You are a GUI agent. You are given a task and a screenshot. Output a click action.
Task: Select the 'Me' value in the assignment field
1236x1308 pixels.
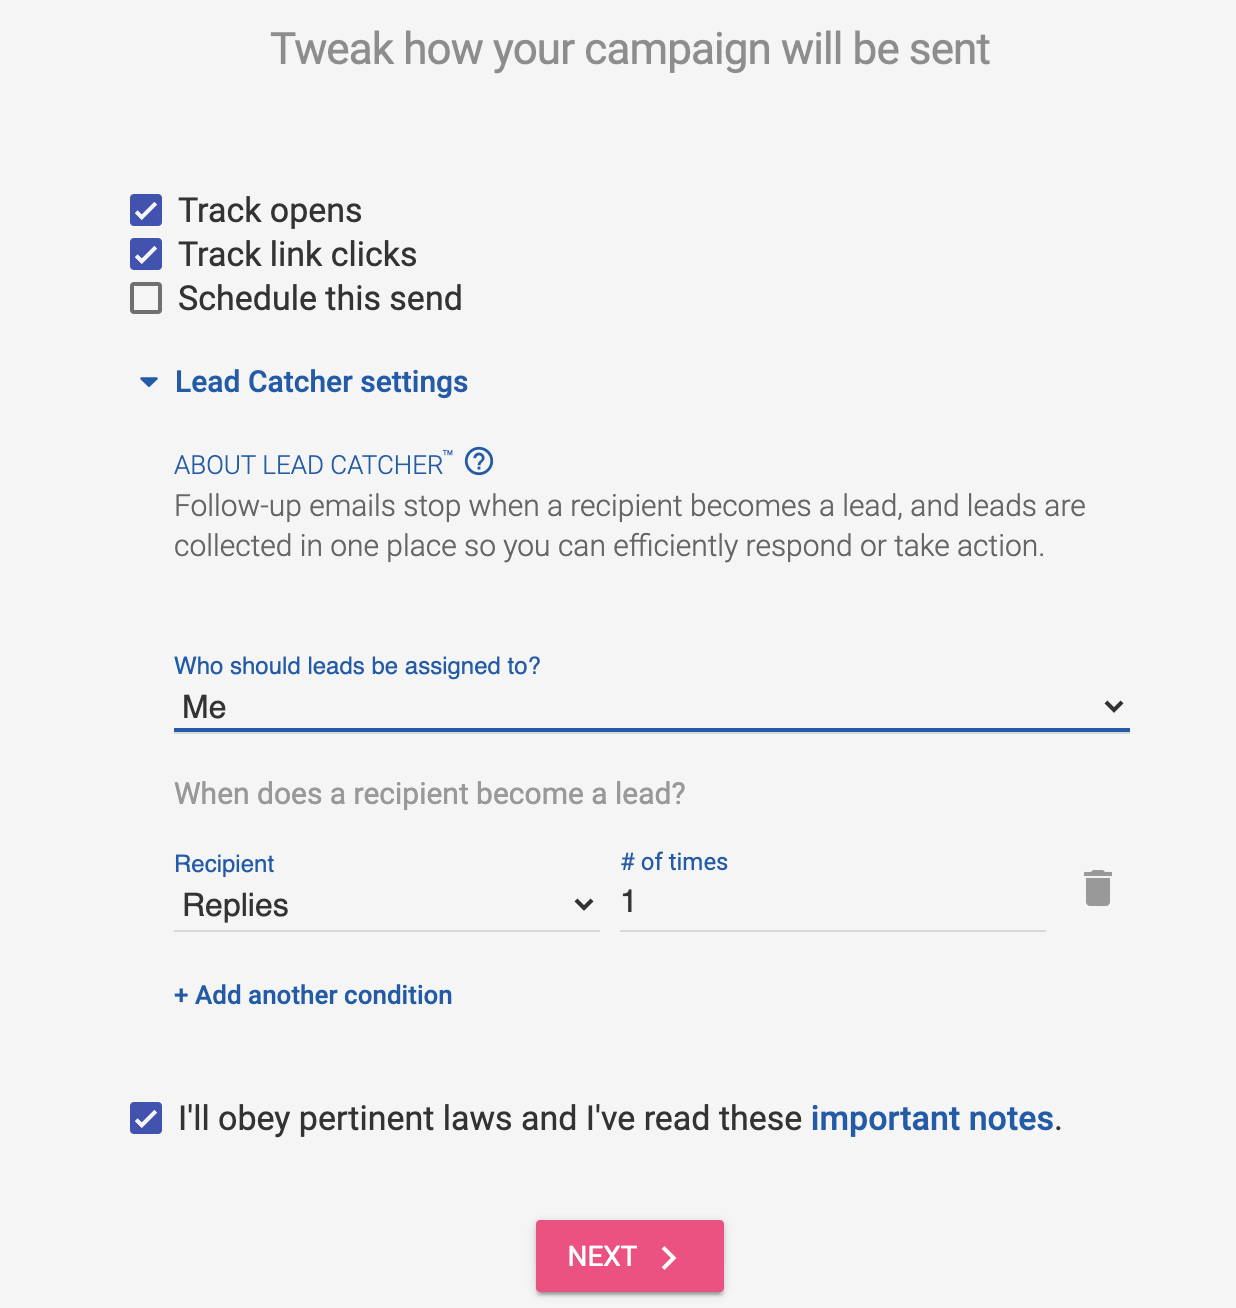pos(205,707)
